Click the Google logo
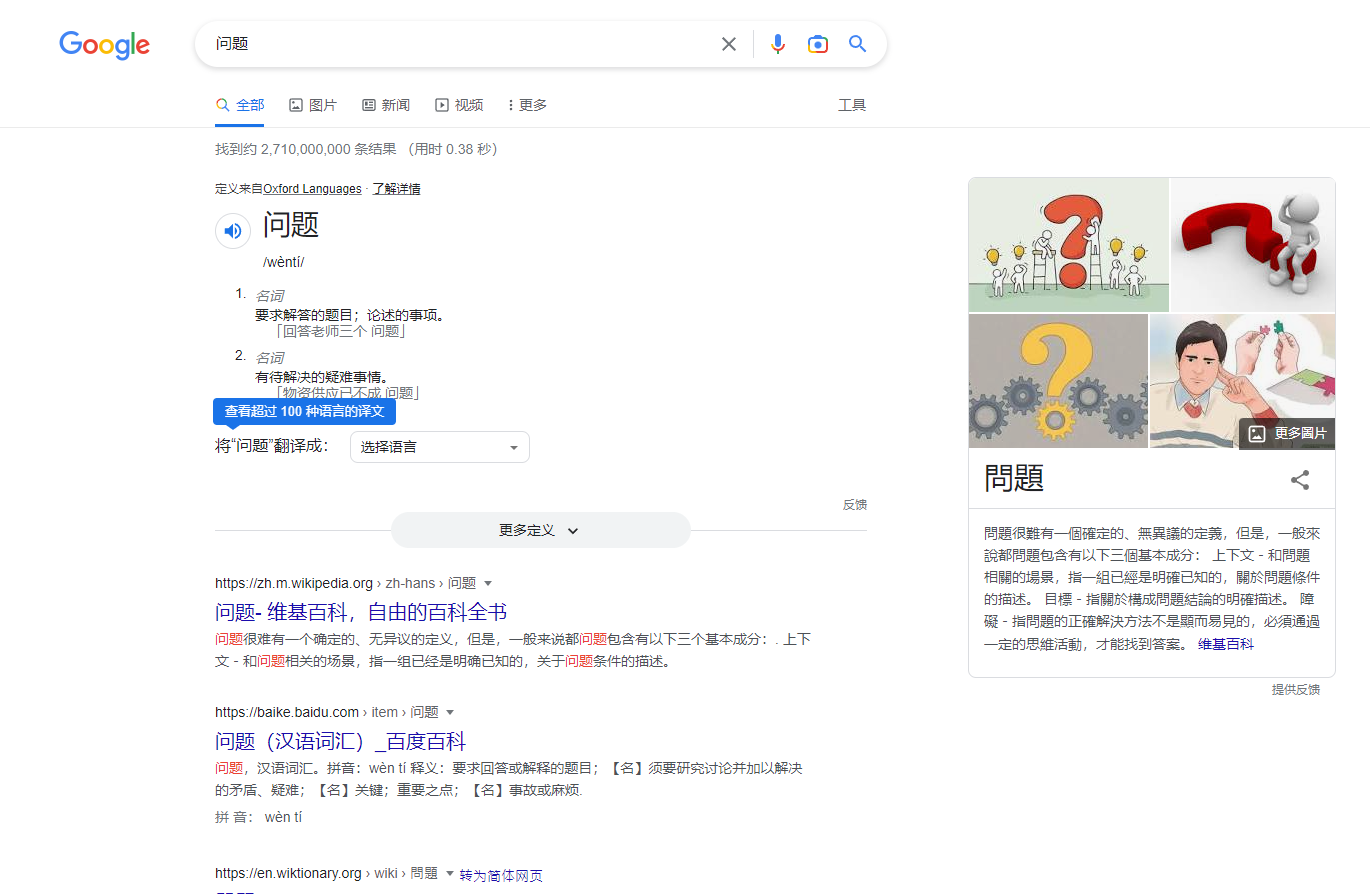 104,45
